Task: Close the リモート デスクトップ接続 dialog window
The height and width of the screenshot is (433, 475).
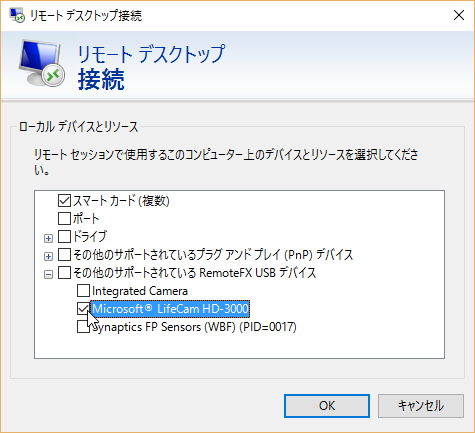Action: pos(459,15)
